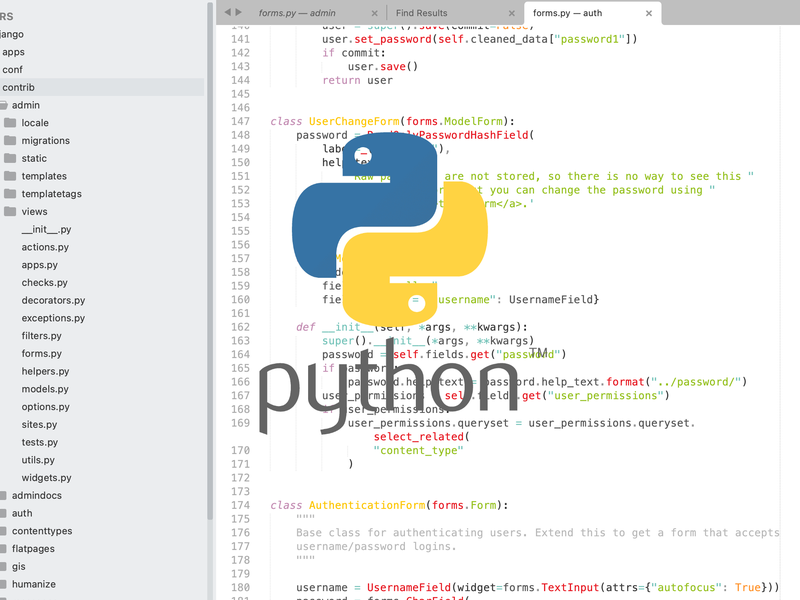Viewport: 800px width, 600px height.
Task: Open helpers.py in the sidebar
Action: point(45,371)
